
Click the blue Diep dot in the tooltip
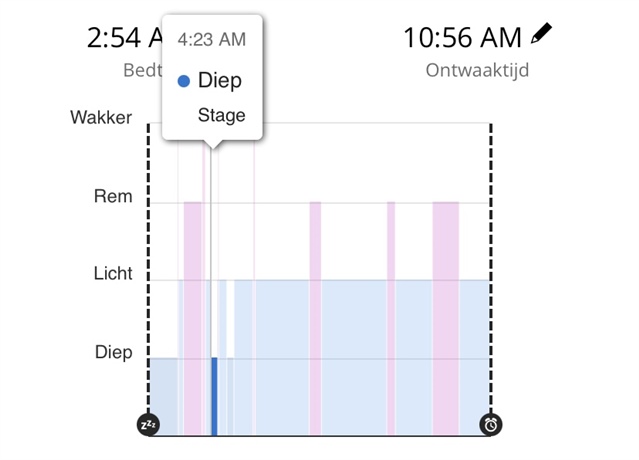coord(184,81)
